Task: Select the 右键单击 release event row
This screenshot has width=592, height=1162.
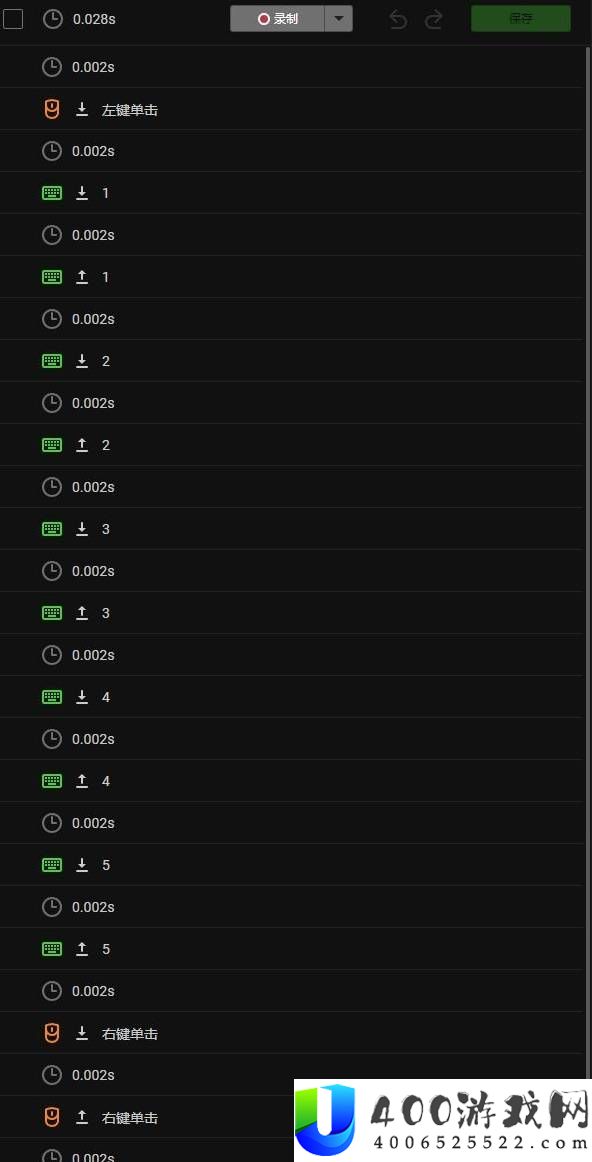Action: pyautogui.click(x=291, y=1117)
